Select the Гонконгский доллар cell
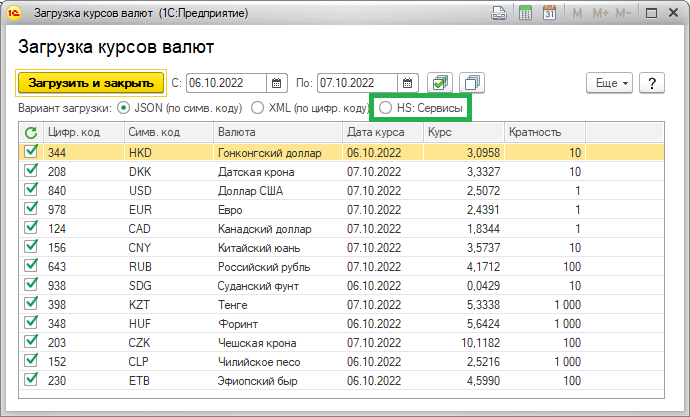Image resolution: width=690 pixels, height=417 pixels. pos(278,153)
